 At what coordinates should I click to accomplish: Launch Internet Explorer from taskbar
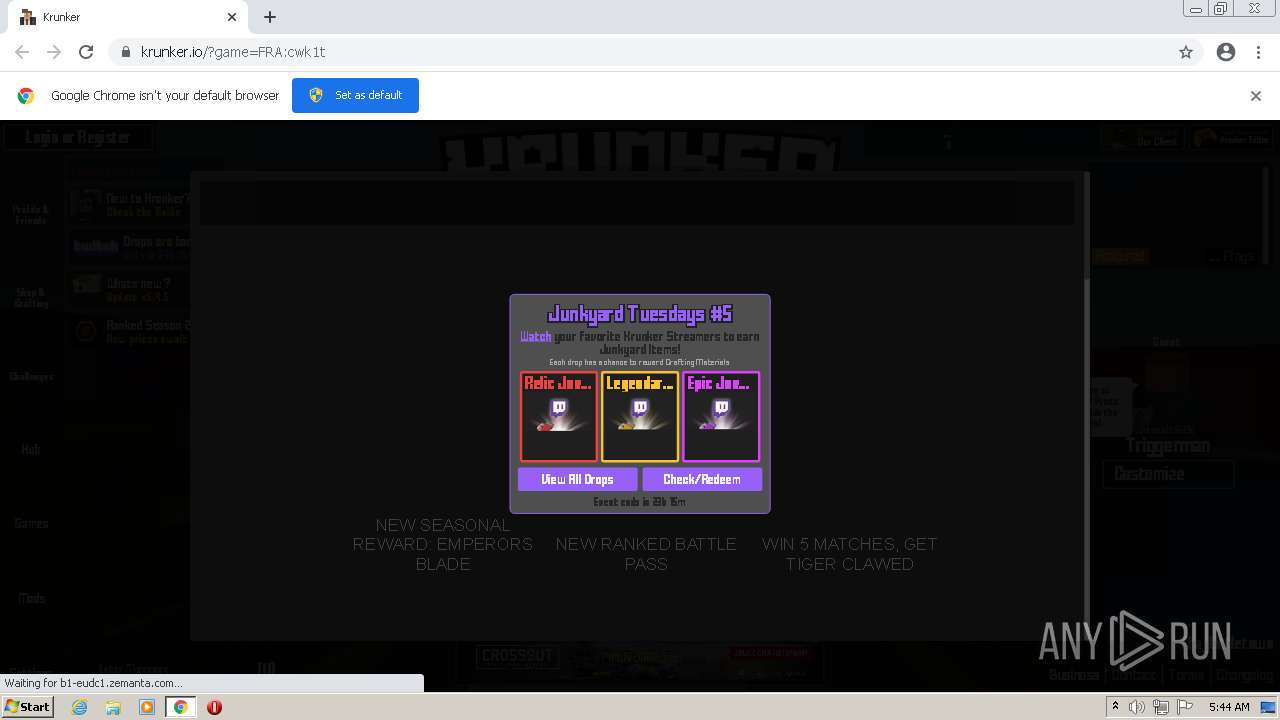[x=79, y=707]
